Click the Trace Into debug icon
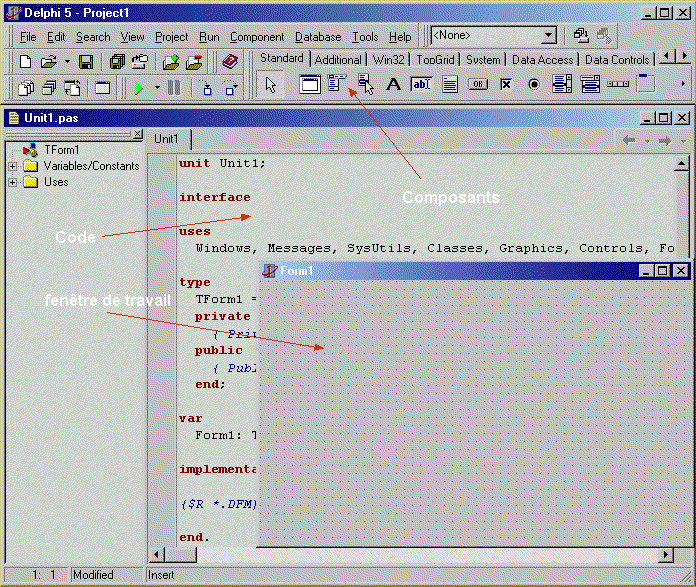 tap(206, 88)
